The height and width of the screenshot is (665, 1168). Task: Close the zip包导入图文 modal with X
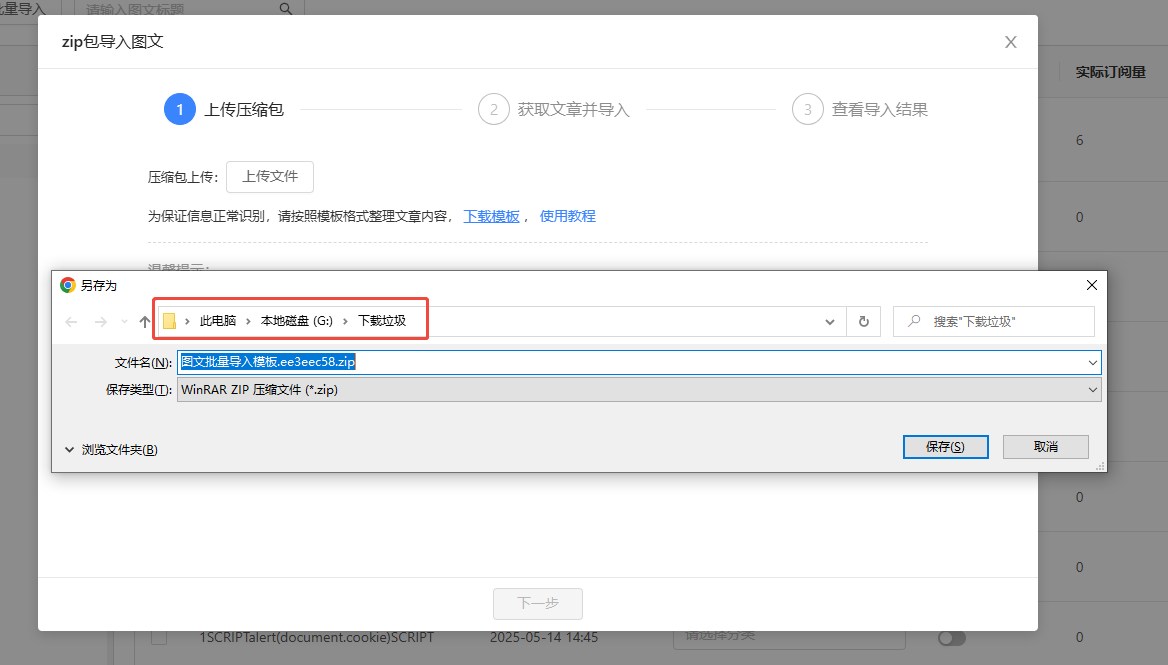click(x=1011, y=42)
